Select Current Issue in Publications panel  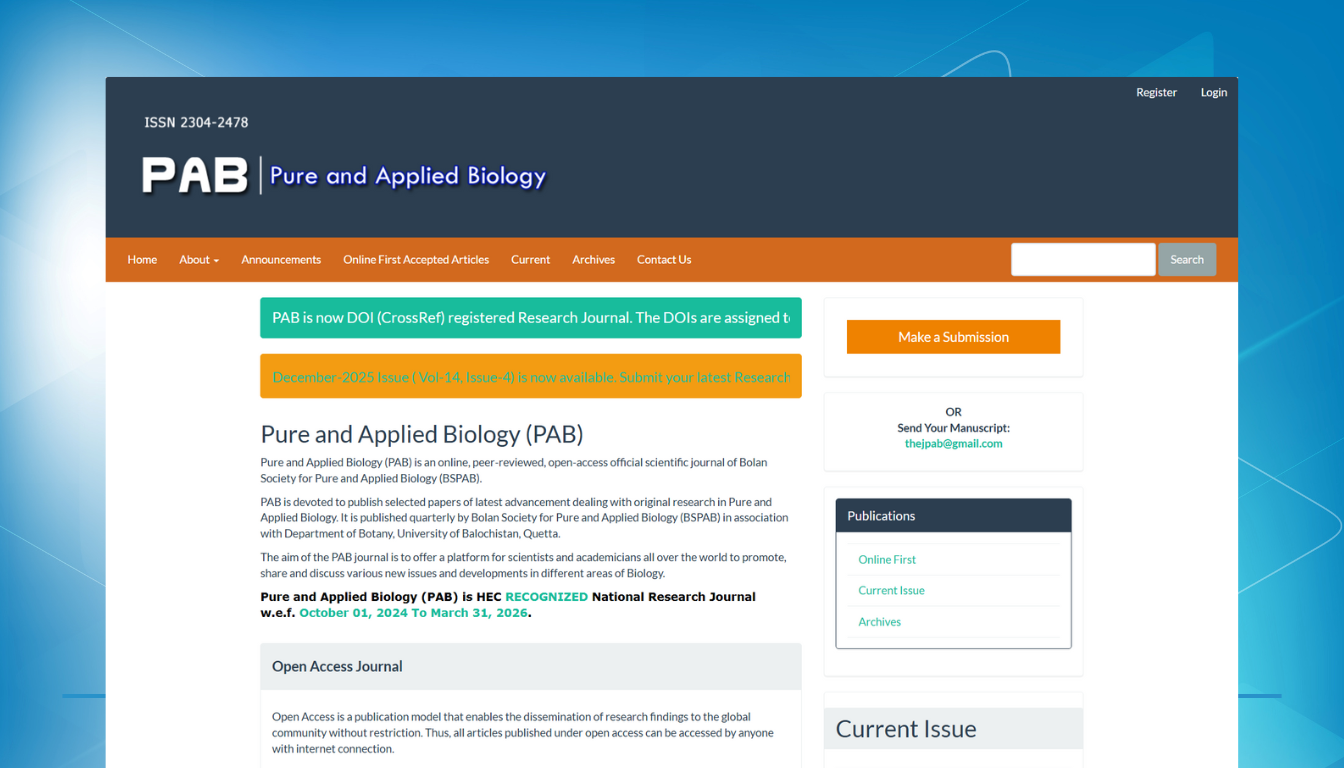point(891,591)
